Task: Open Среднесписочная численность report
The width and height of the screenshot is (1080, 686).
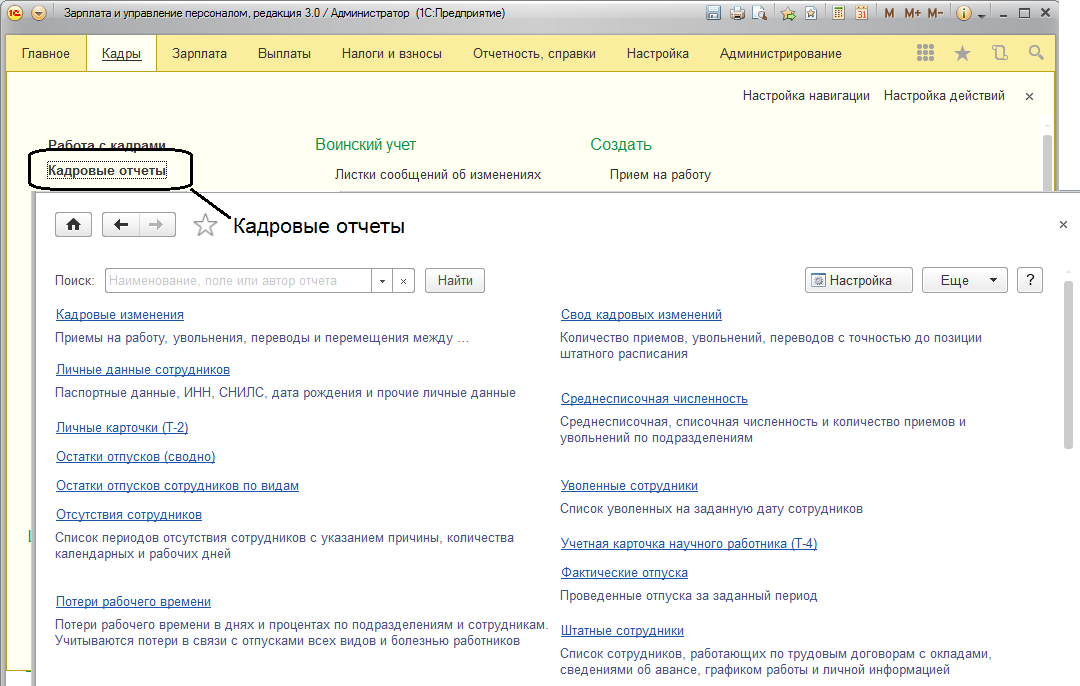Action: tap(654, 399)
